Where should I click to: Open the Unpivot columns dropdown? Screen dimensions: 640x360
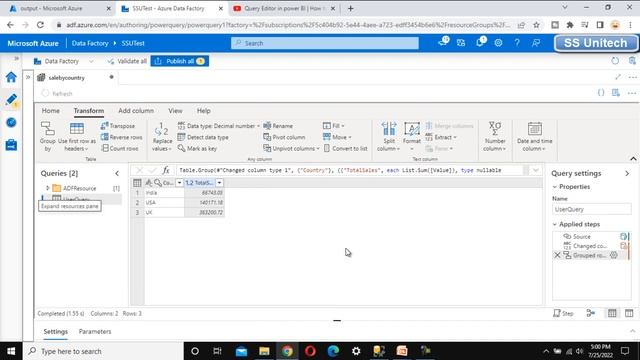(x=291, y=148)
